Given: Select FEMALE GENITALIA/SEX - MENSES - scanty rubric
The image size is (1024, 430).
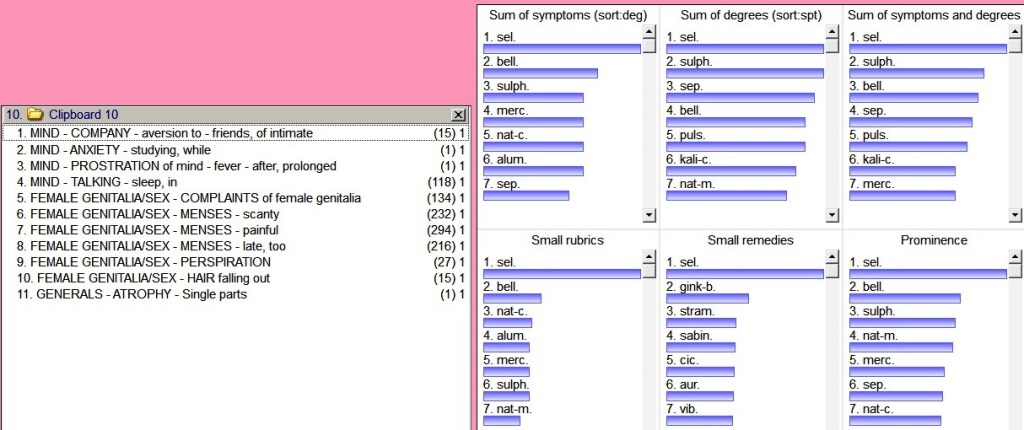Looking at the screenshot, I should (148, 214).
